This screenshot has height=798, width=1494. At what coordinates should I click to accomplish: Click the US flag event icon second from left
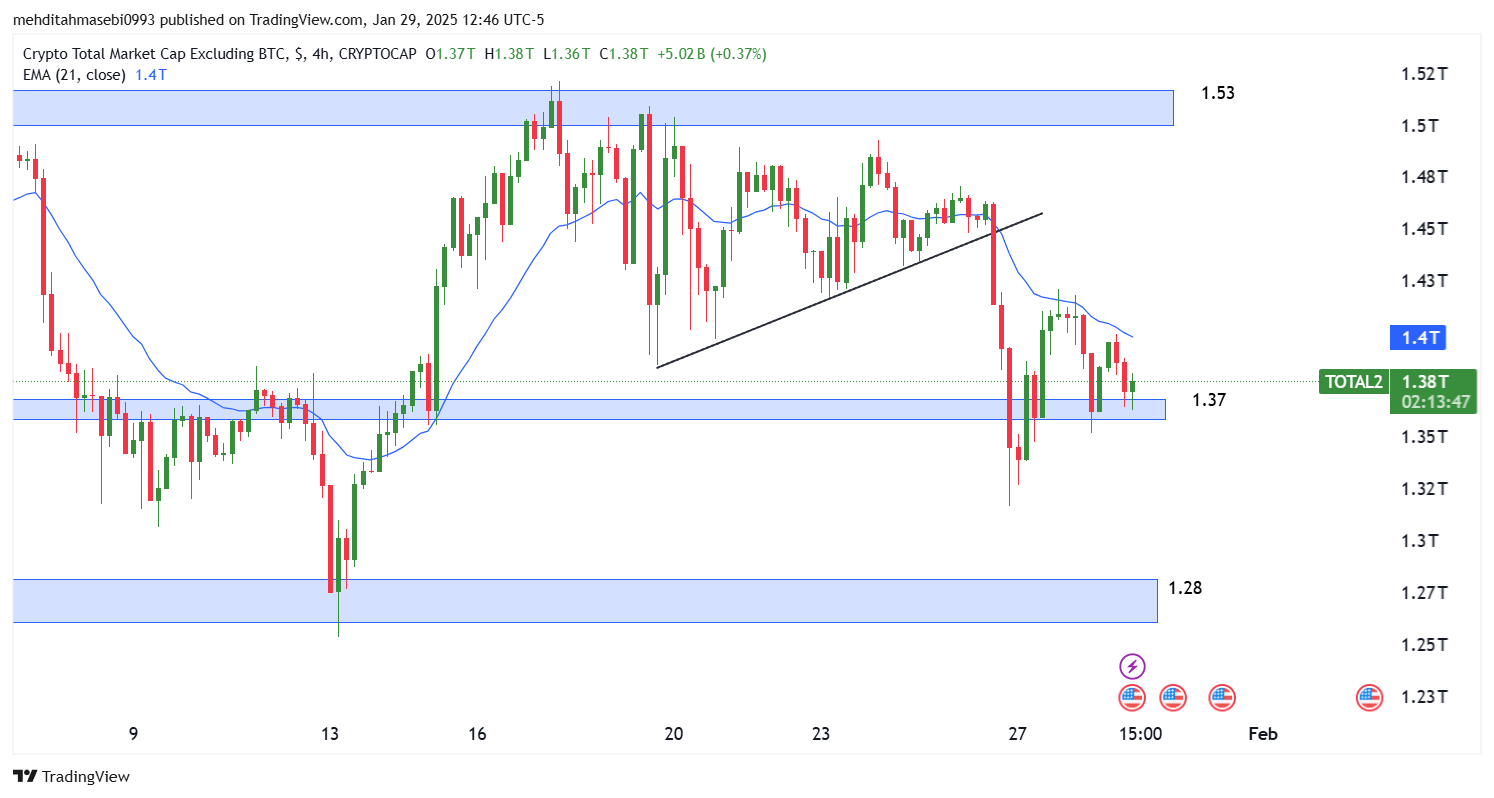[x=1172, y=697]
